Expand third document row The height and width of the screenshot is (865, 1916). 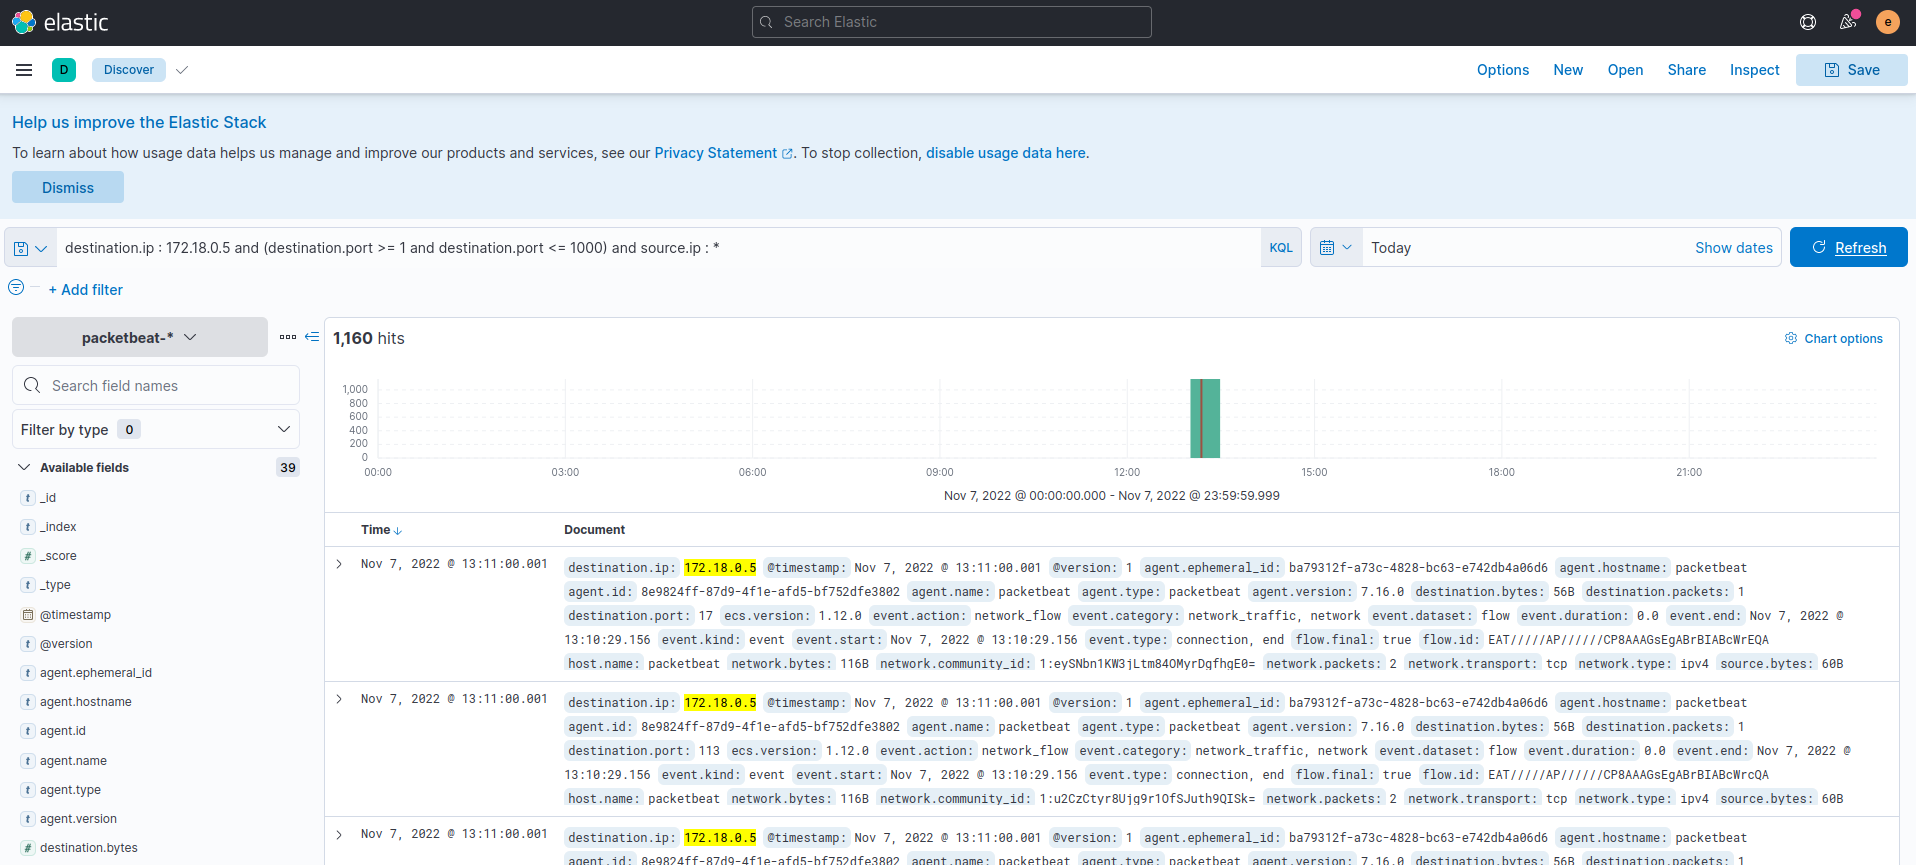(339, 835)
